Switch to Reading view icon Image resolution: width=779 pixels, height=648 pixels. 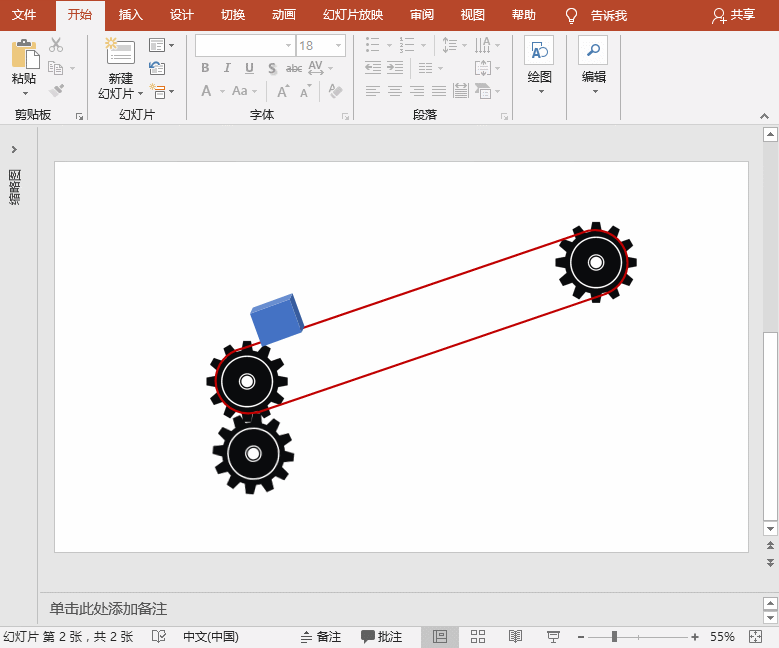515,637
